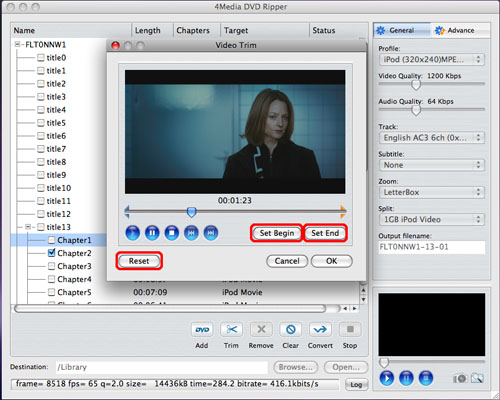Image resolution: width=500 pixels, height=400 pixels.
Task: Collapse the FLT0NNW1 disc tree node
Action: (x=17, y=44)
